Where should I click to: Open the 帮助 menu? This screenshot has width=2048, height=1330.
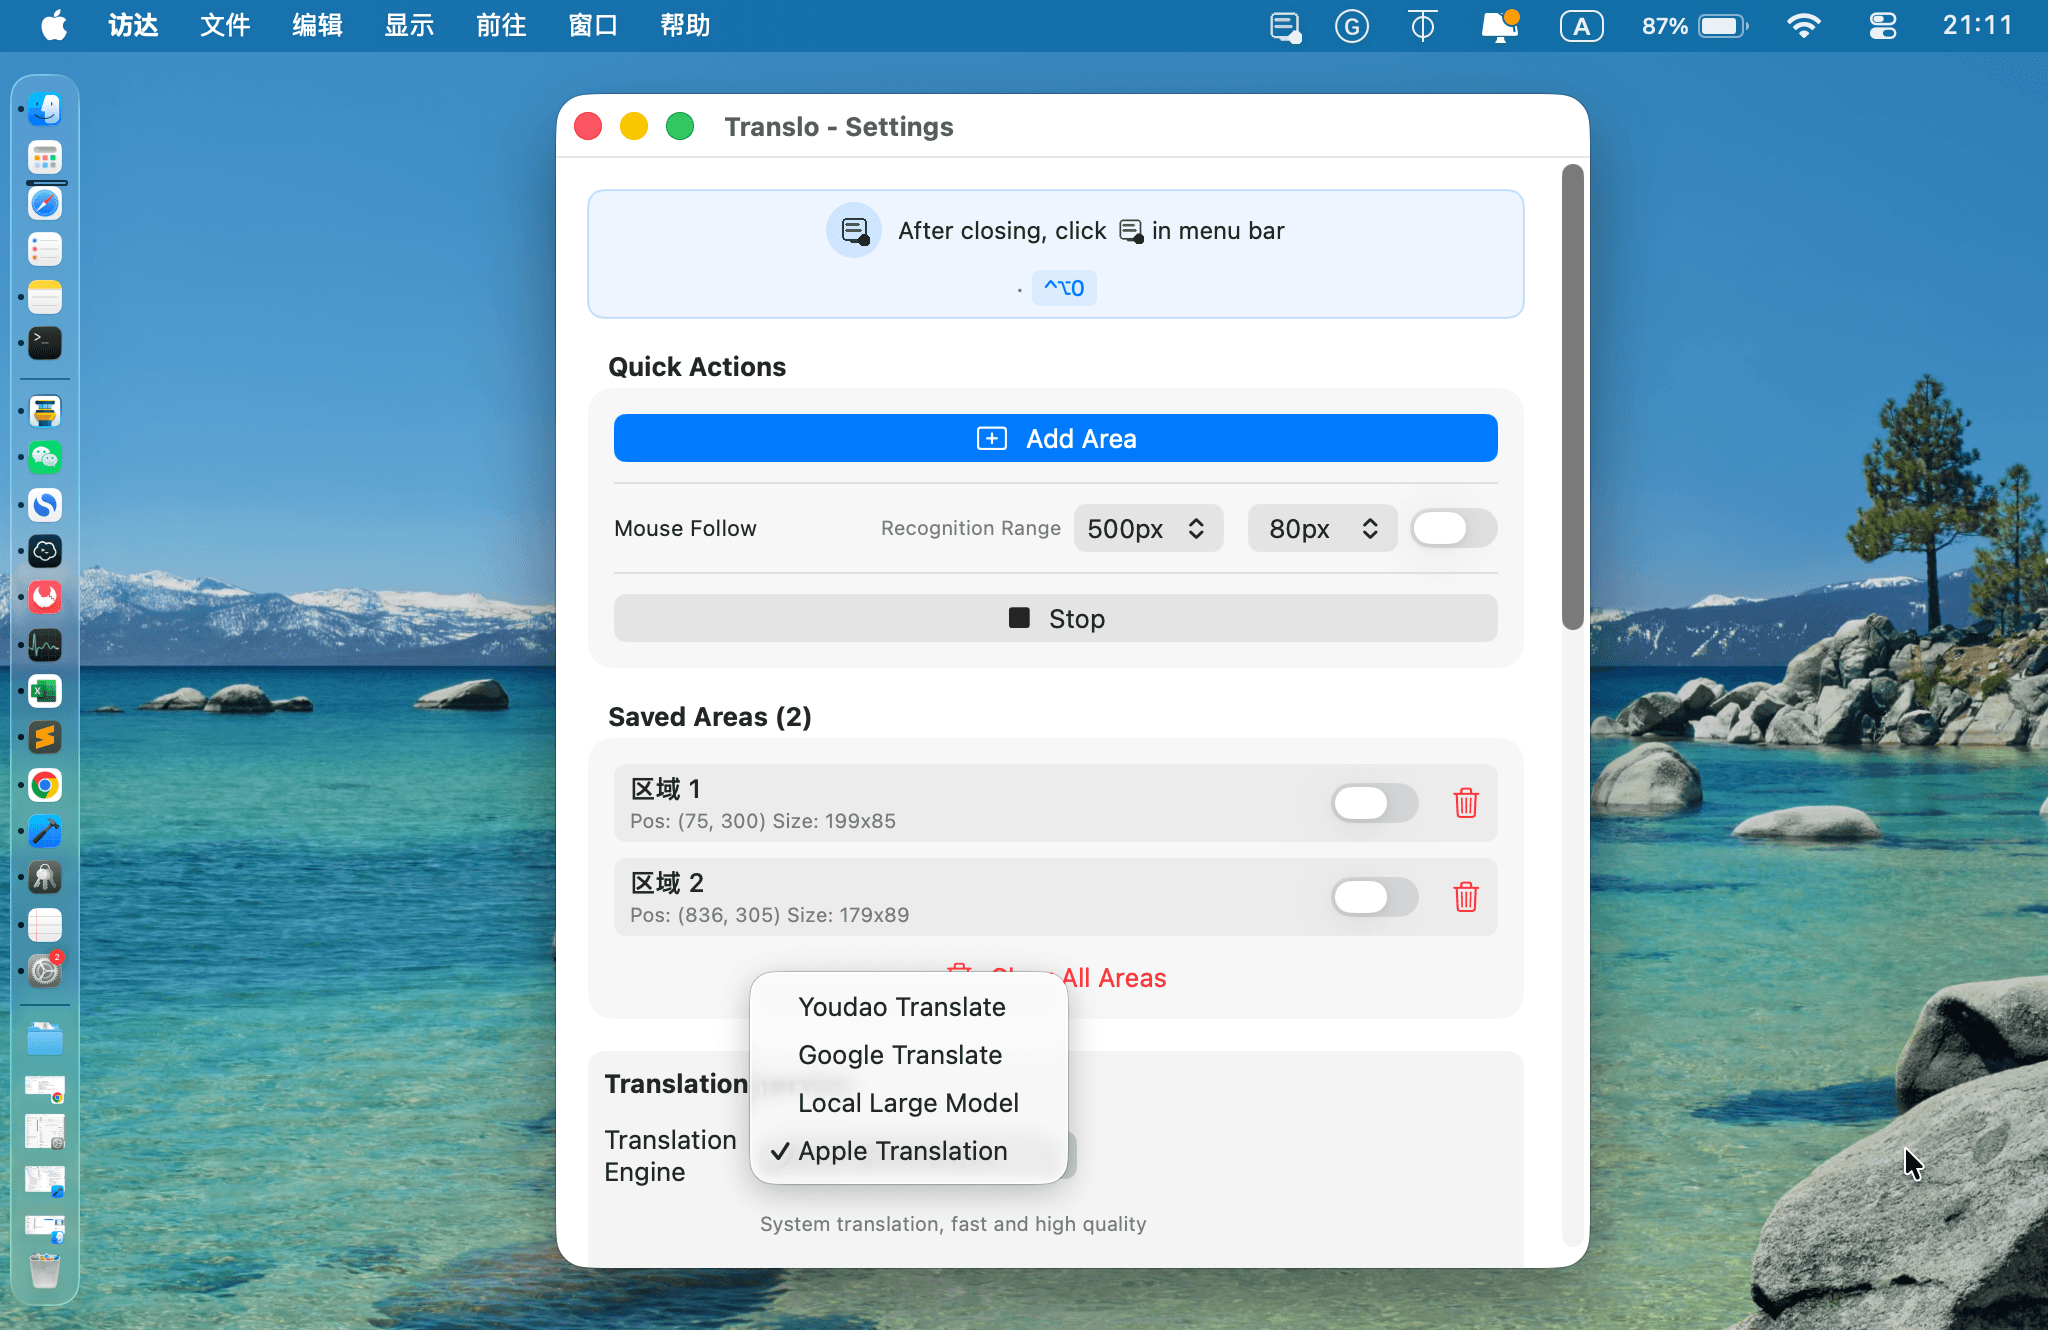point(685,26)
